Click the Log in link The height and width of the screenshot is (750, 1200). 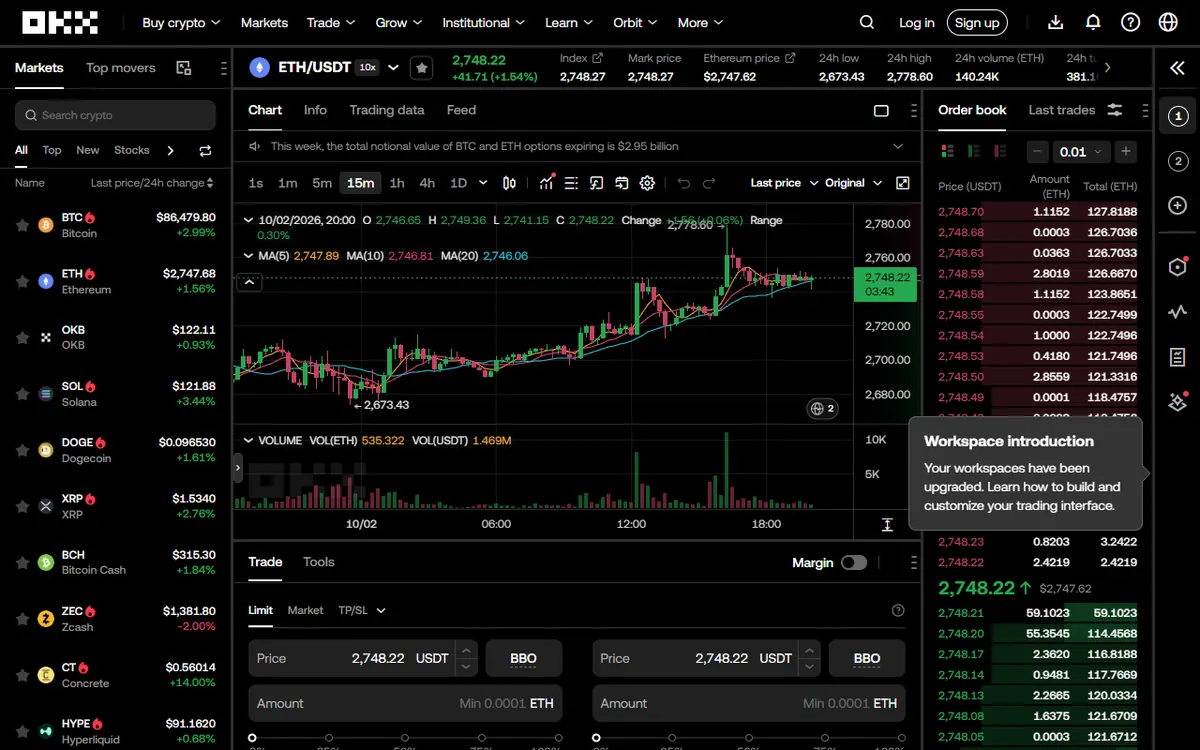pos(917,22)
